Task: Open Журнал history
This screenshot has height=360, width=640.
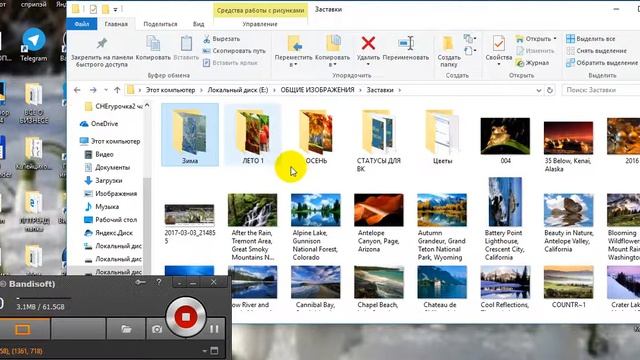Action: [532, 63]
